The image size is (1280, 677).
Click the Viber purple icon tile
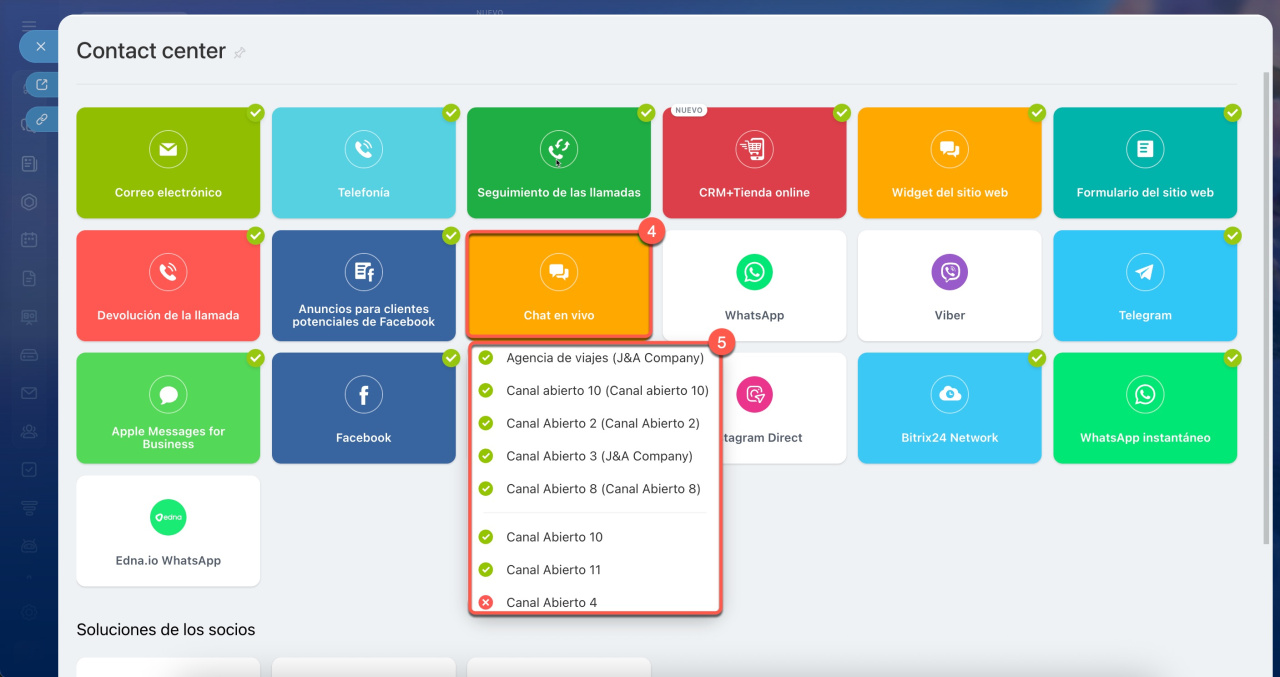tap(949, 285)
